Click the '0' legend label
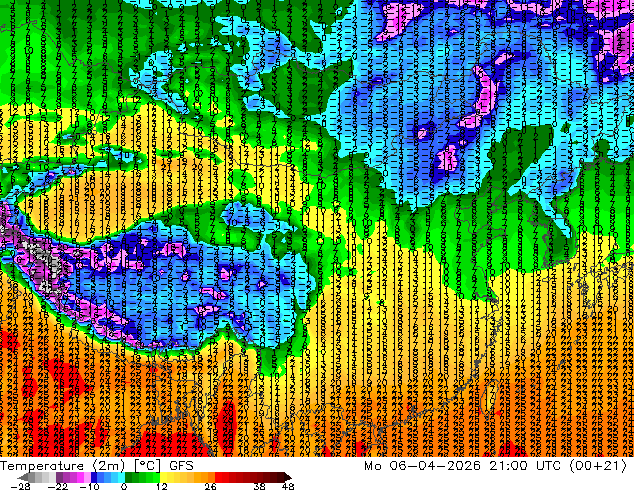 click(124, 486)
